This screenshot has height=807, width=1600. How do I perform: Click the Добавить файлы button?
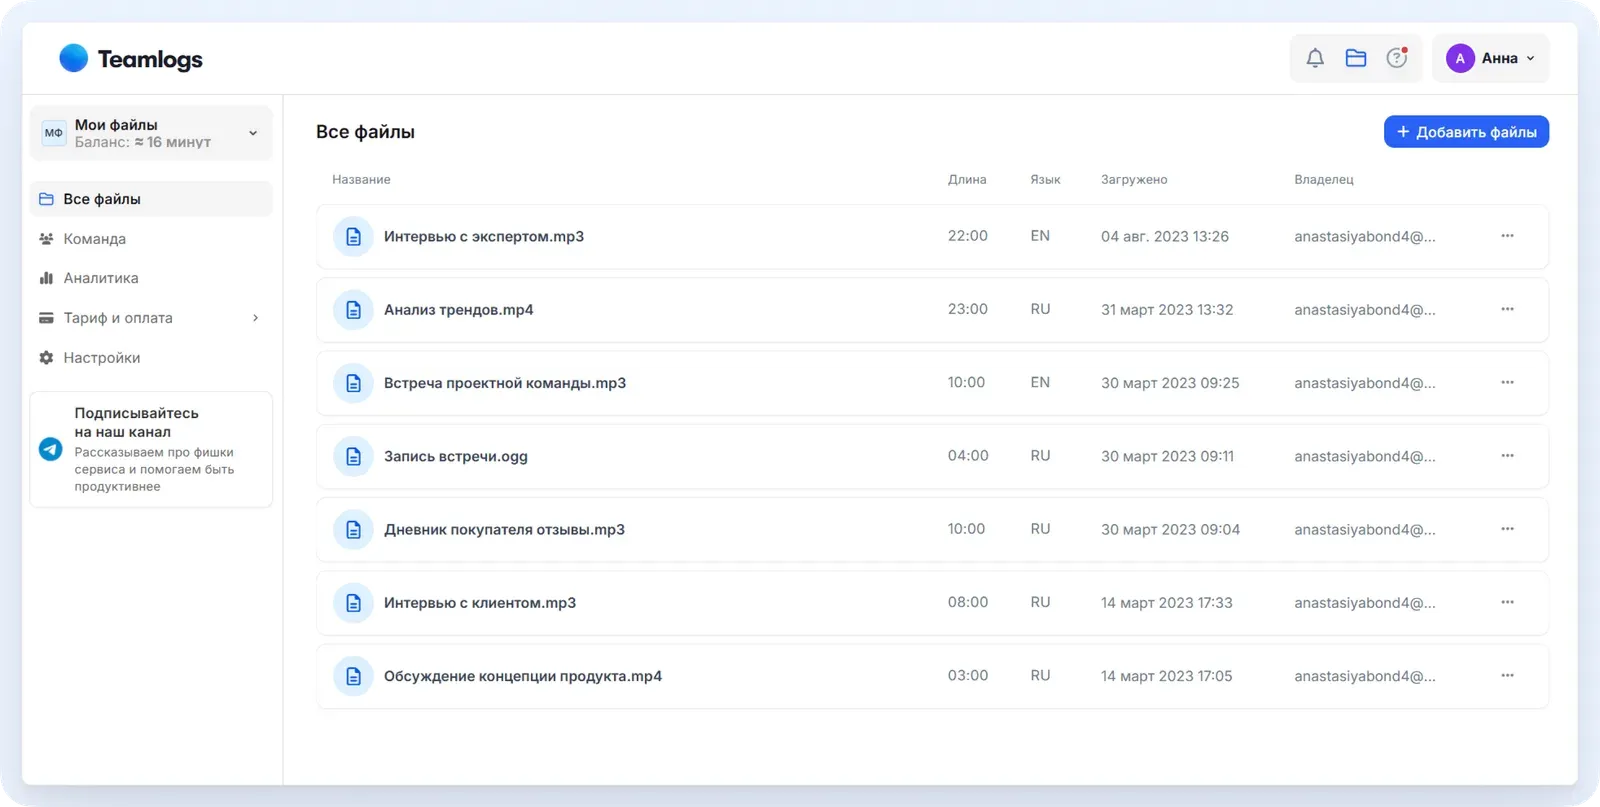[1466, 132]
